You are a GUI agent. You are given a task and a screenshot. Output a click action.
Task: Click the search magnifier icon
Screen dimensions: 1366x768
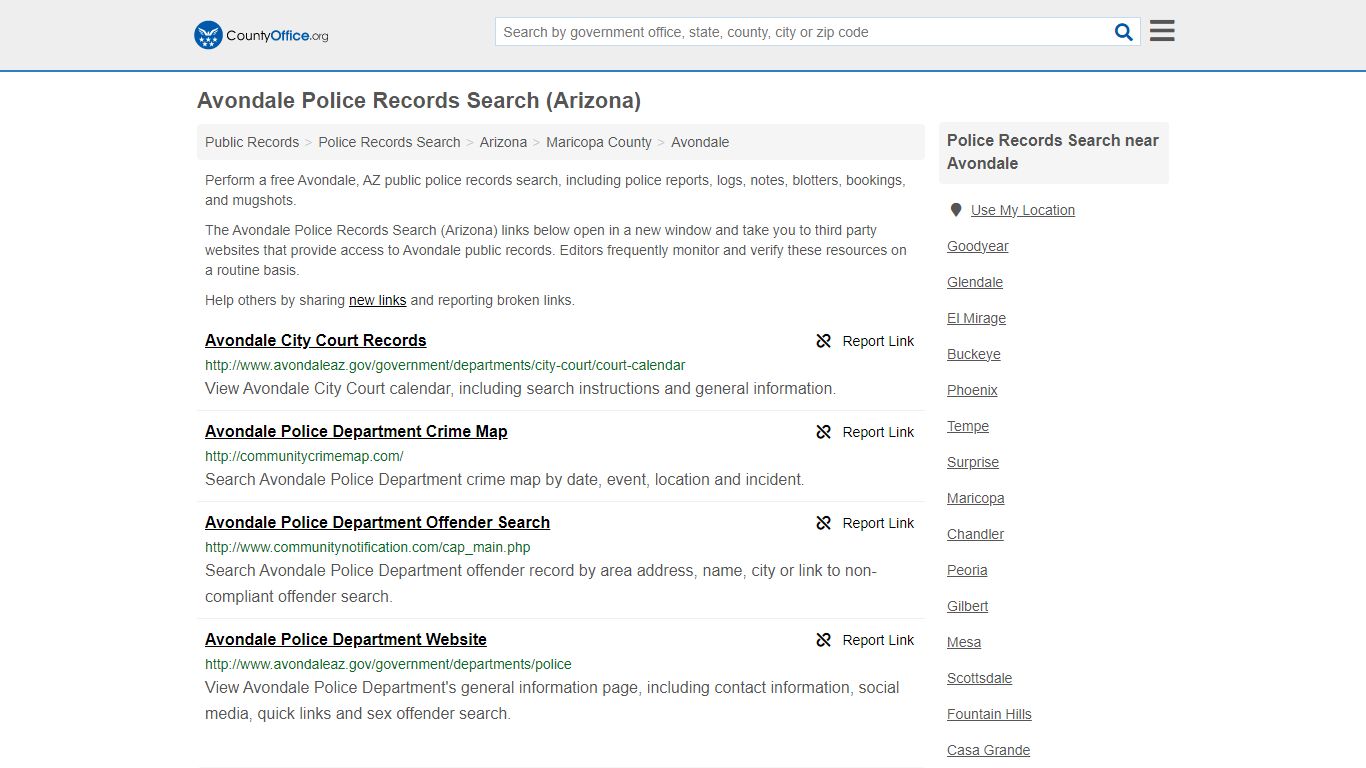(x=1124, y=32)
